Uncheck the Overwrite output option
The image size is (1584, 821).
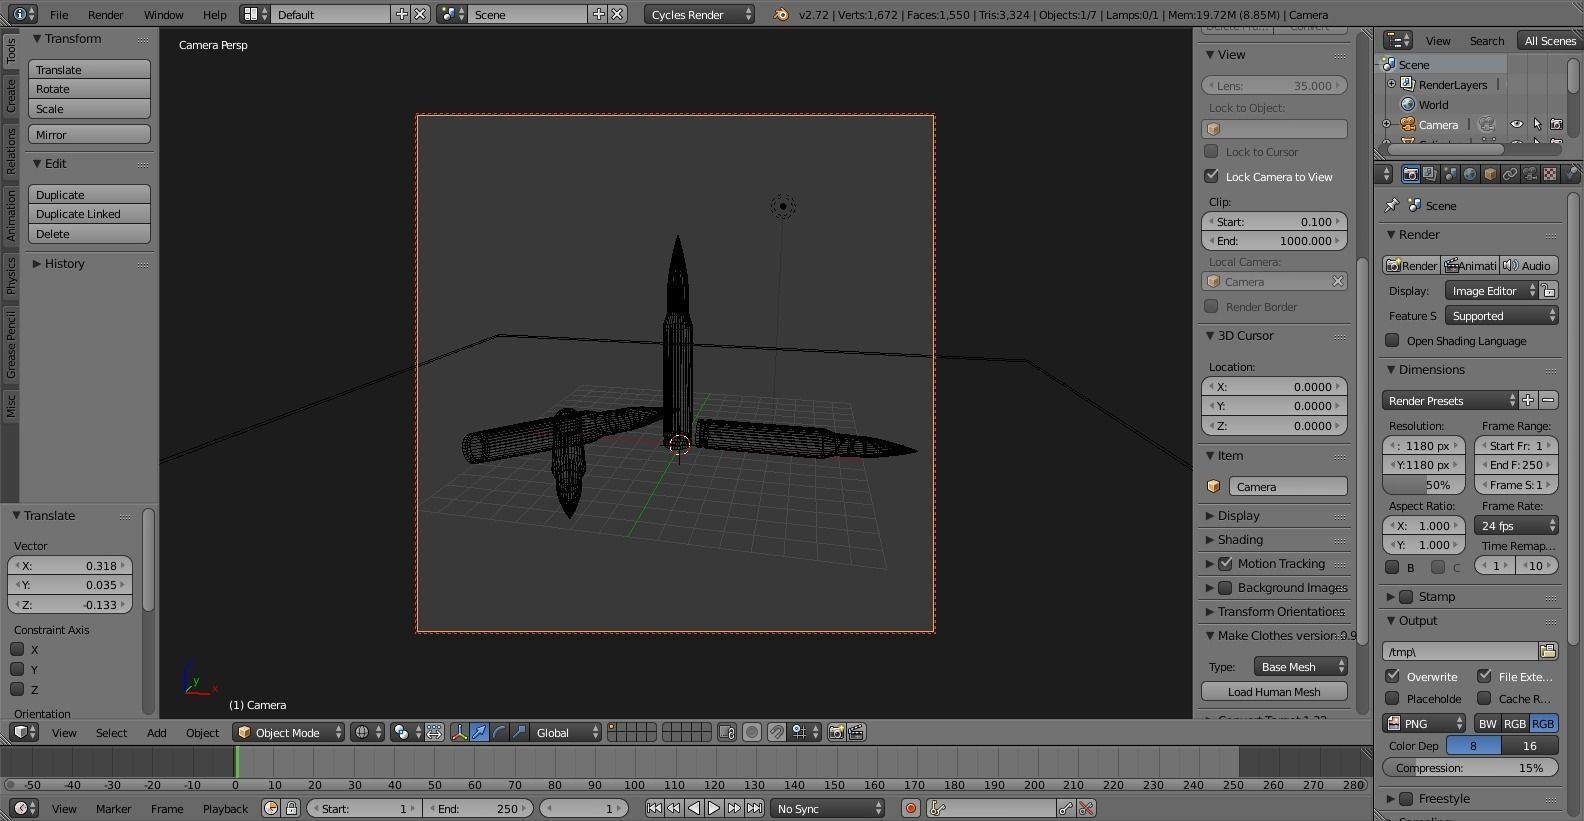[1392, 676]
